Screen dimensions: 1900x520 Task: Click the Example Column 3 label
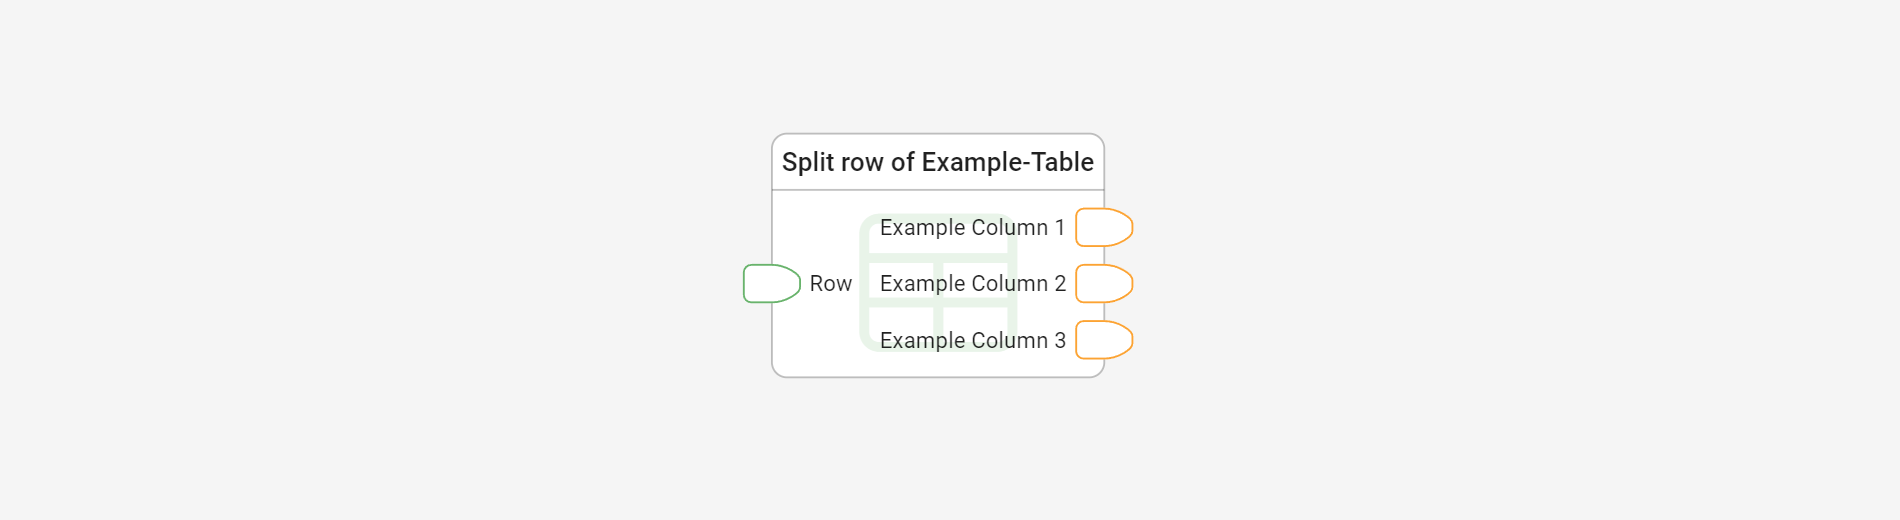(x=972, y=341)
